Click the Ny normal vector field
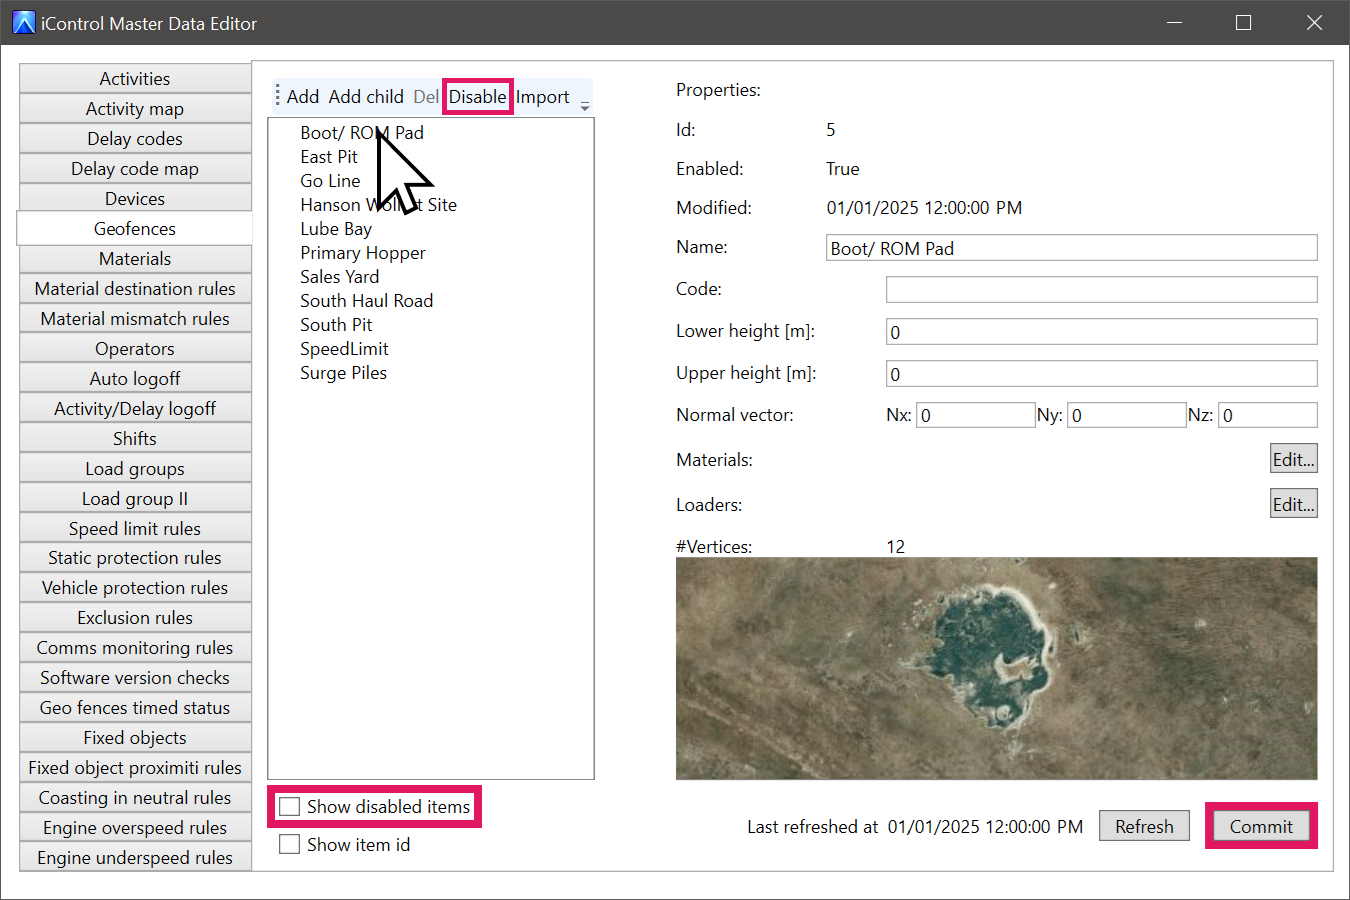This screenshot has width=1350, height=900. (x=1126, y=415)
